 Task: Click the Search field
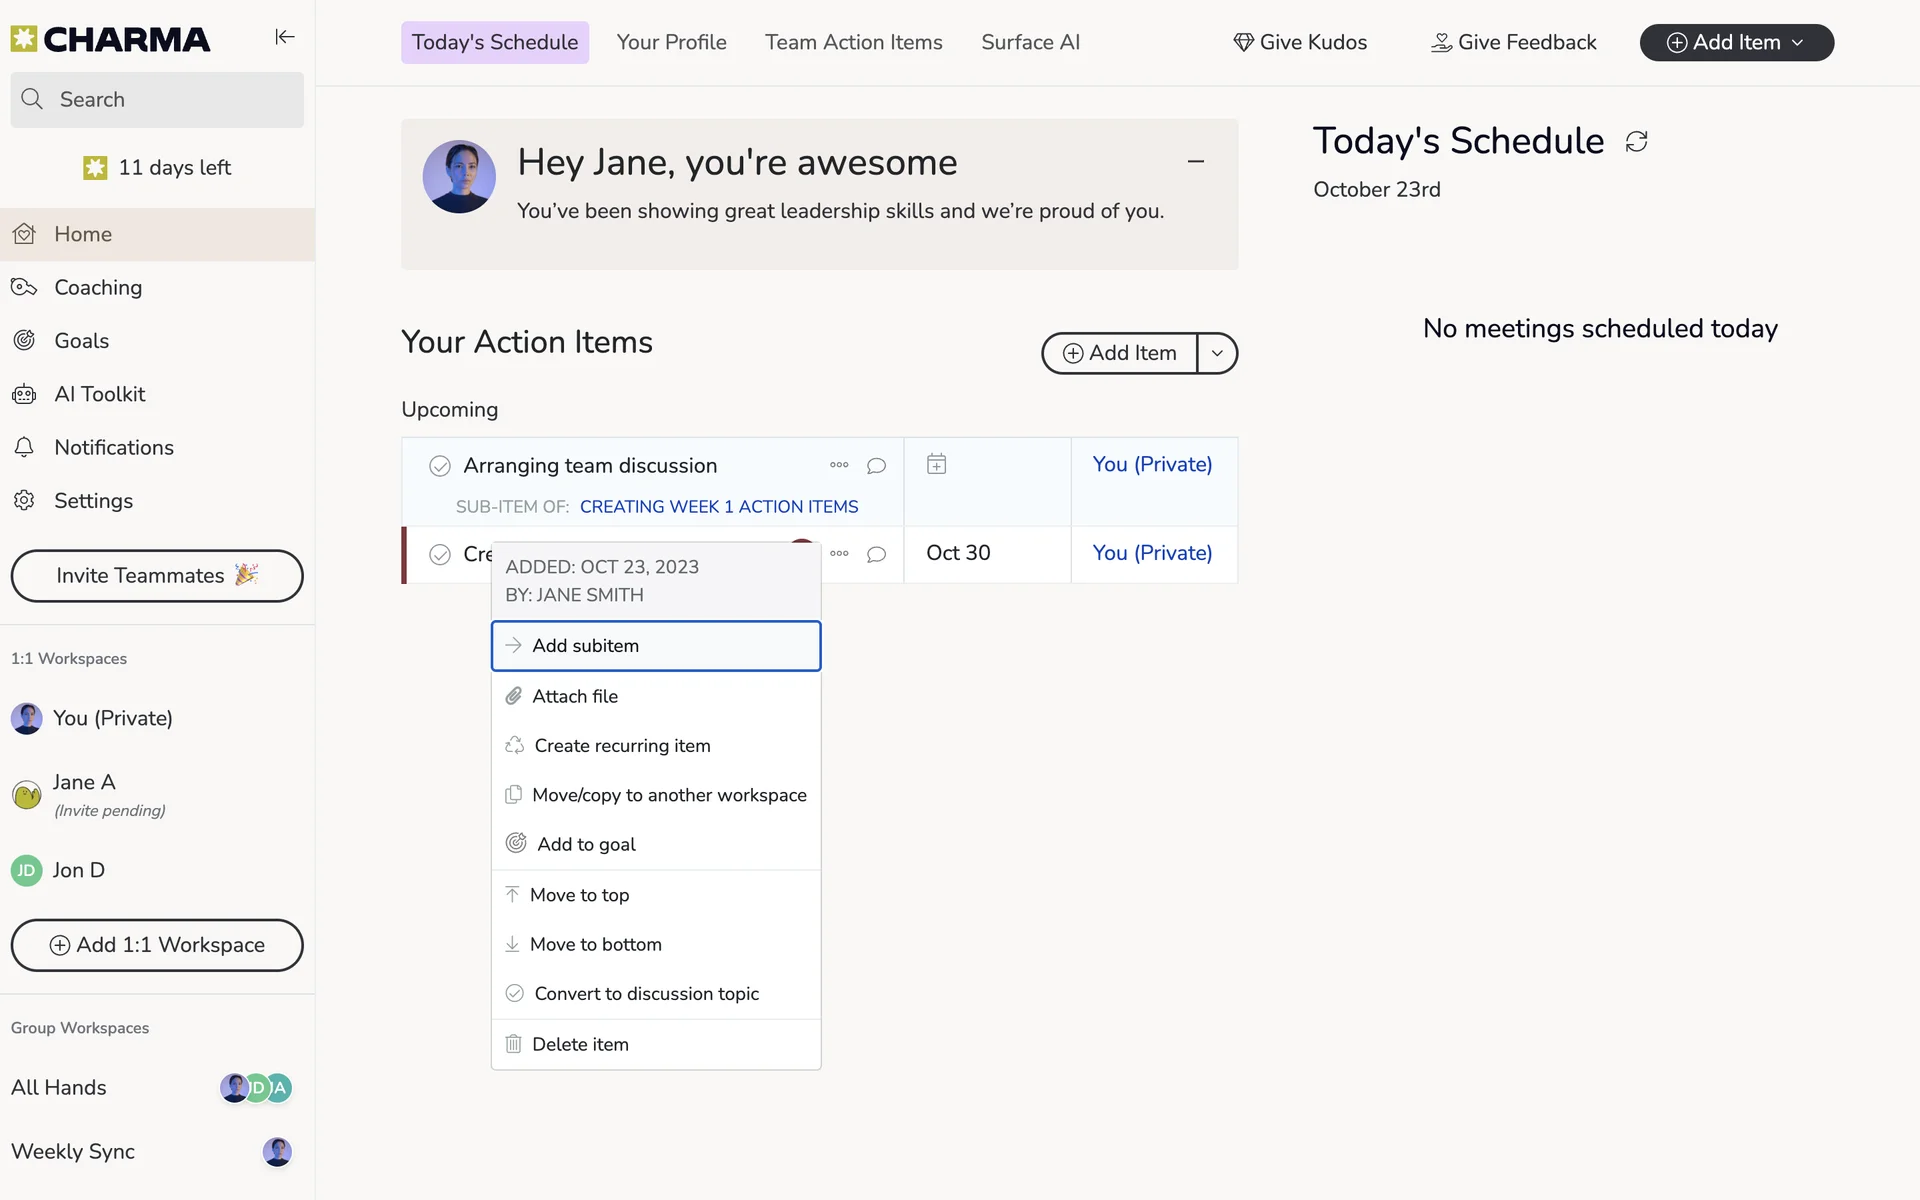click(157, 100)
